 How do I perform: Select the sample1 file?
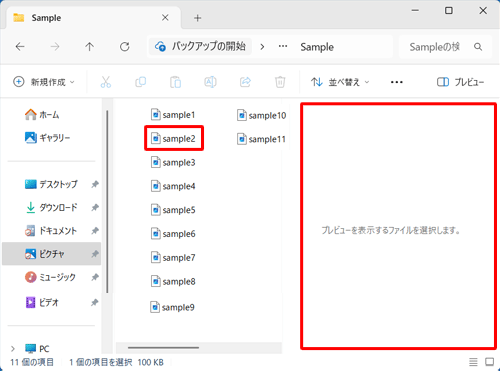click(173, 115)
